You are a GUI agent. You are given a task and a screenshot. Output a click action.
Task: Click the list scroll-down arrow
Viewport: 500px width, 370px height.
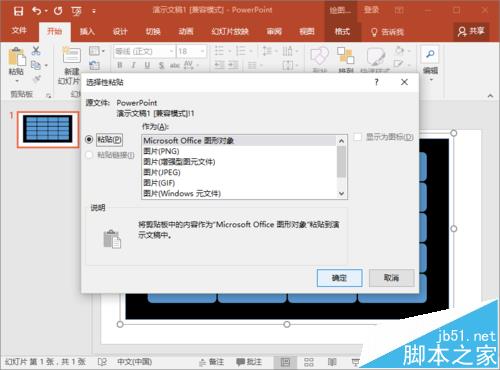click(341, 194)
